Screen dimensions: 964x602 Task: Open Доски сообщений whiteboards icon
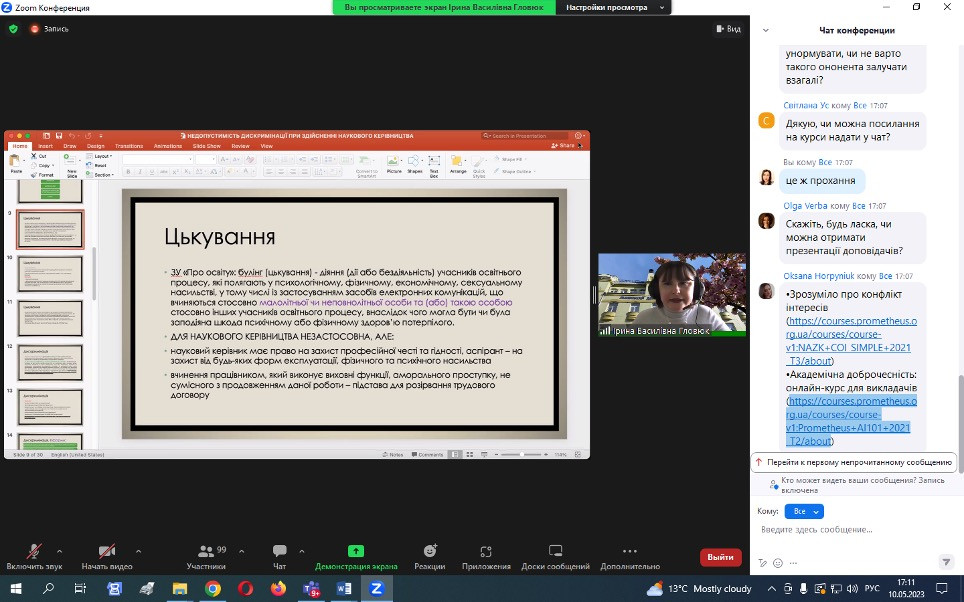(555, 551)
